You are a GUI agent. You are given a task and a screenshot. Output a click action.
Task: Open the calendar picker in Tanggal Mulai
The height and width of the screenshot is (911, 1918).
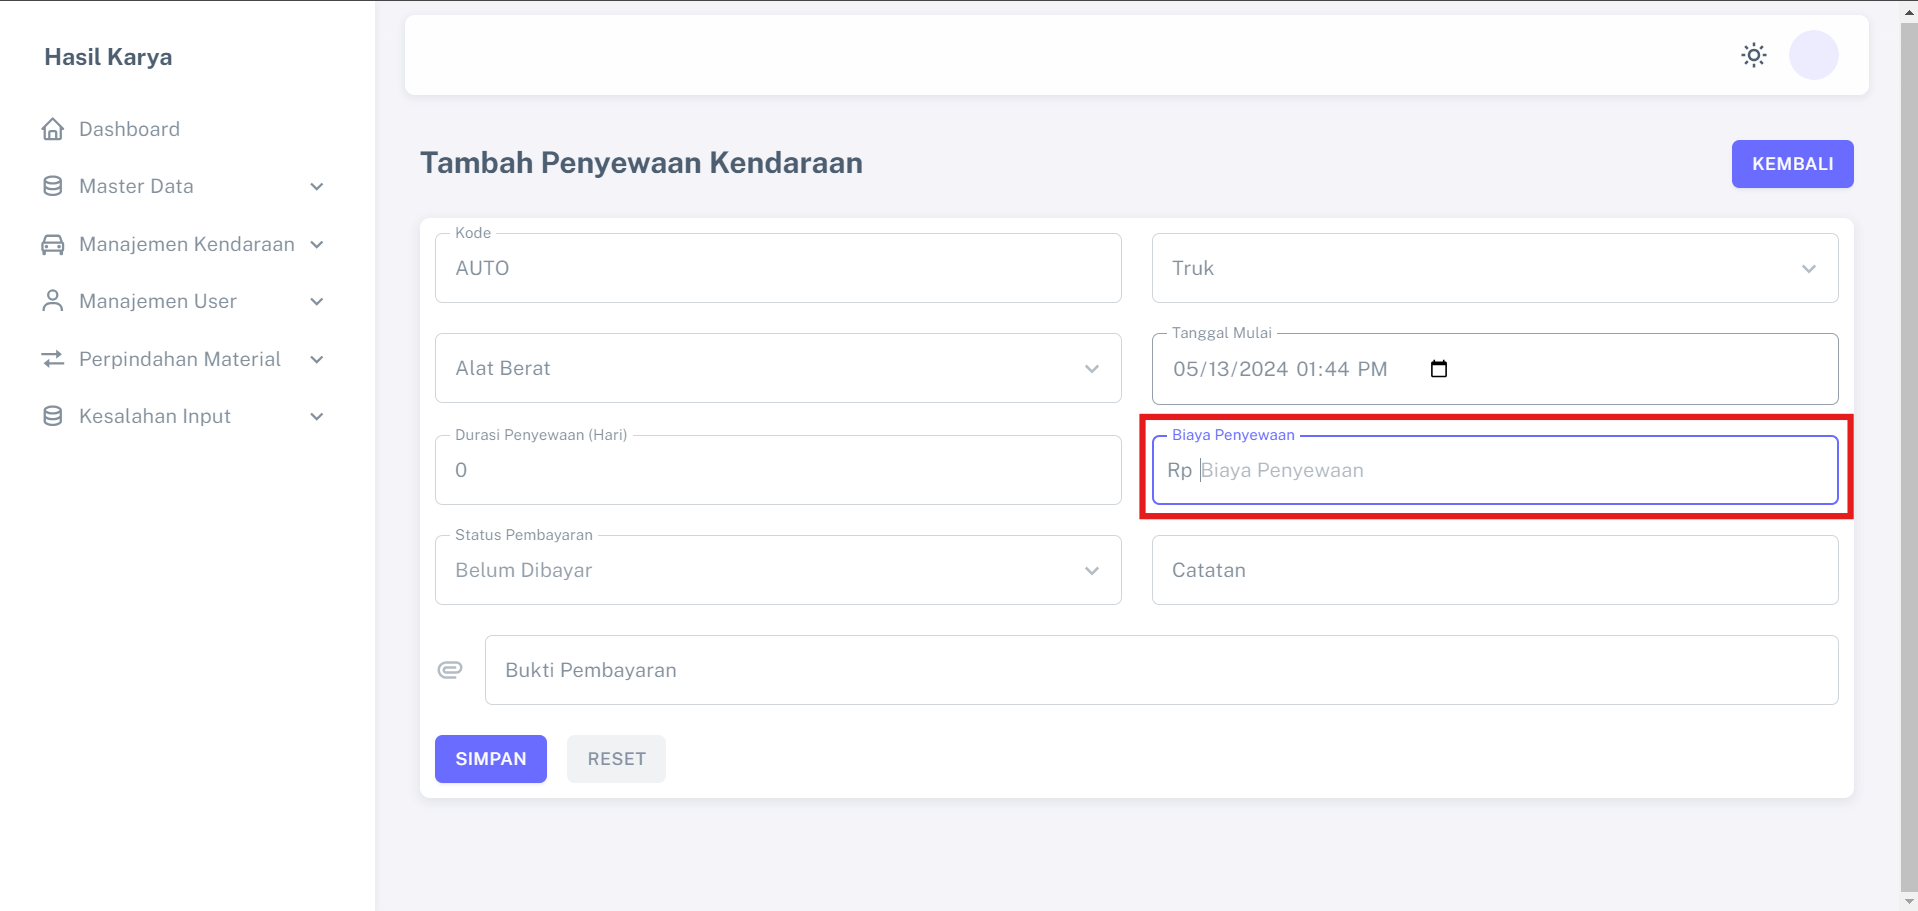[1438, 369]
